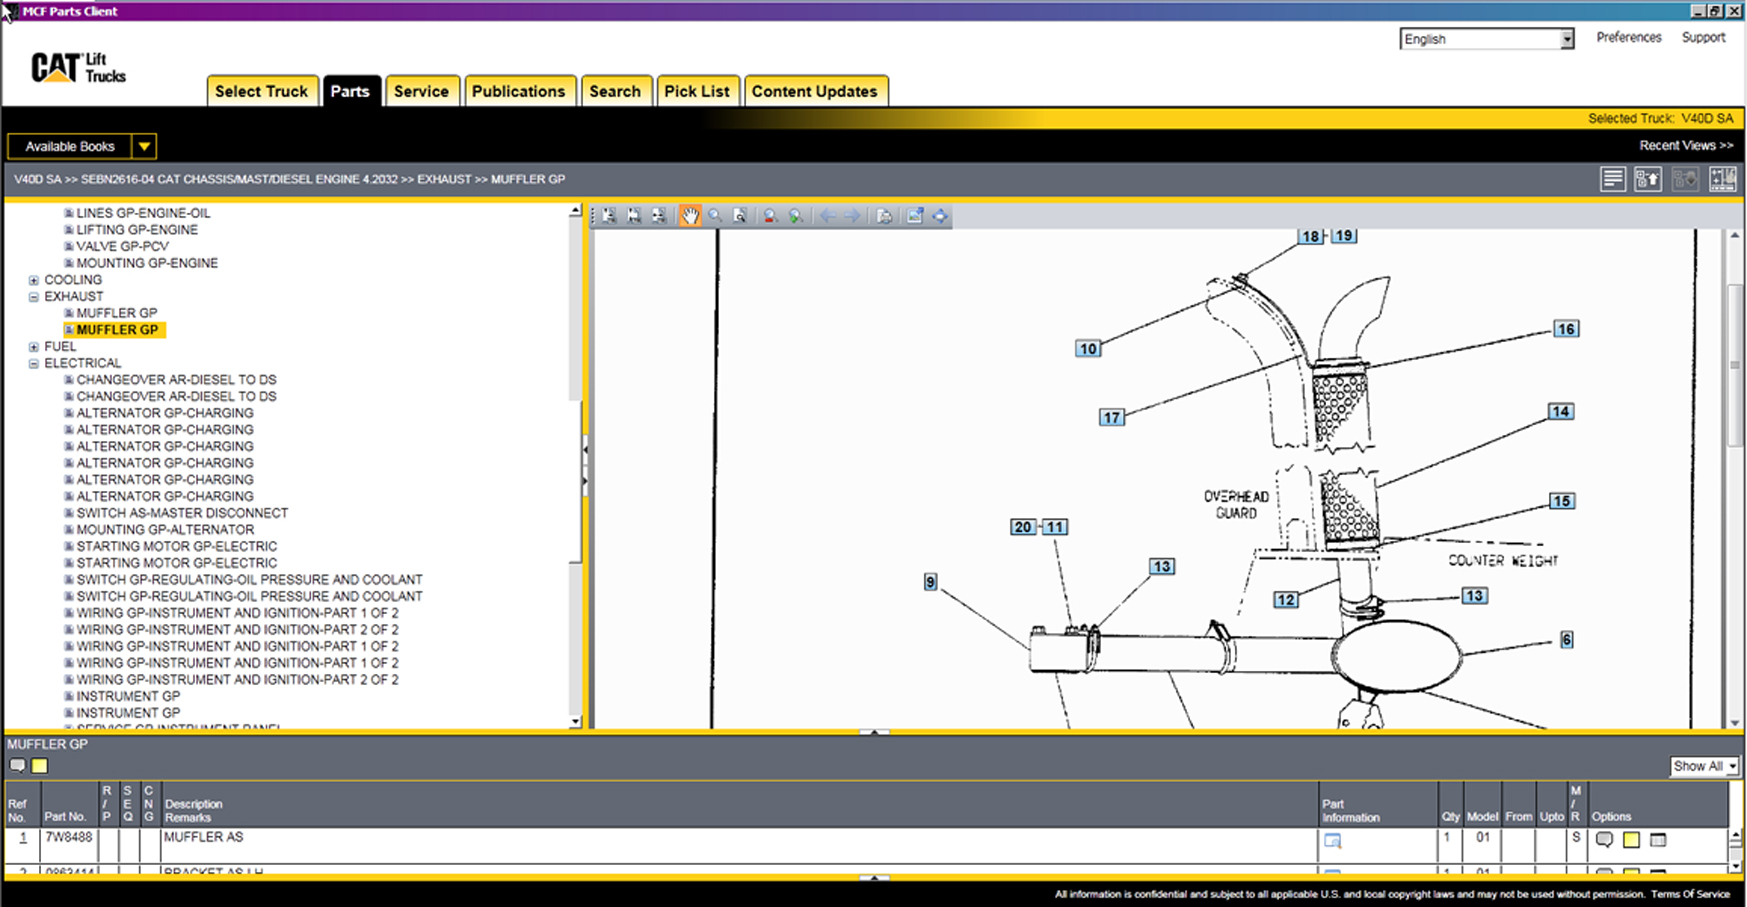
Task: Expand the COOLING tree node
Action: (x=34, y=280)
